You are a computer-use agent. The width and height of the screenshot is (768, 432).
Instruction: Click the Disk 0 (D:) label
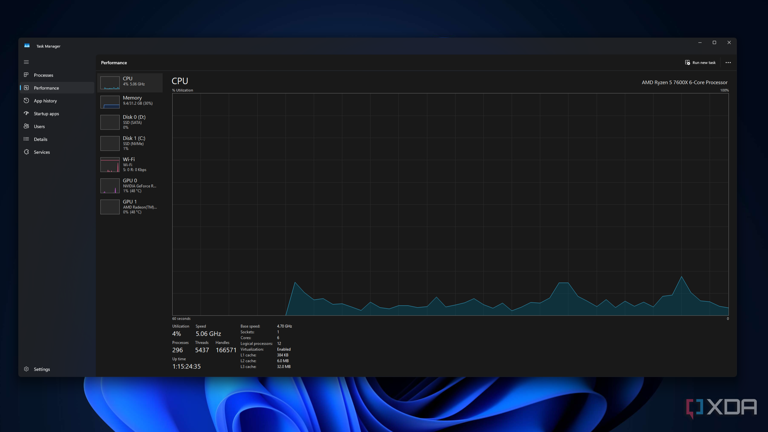coord(134,117)
